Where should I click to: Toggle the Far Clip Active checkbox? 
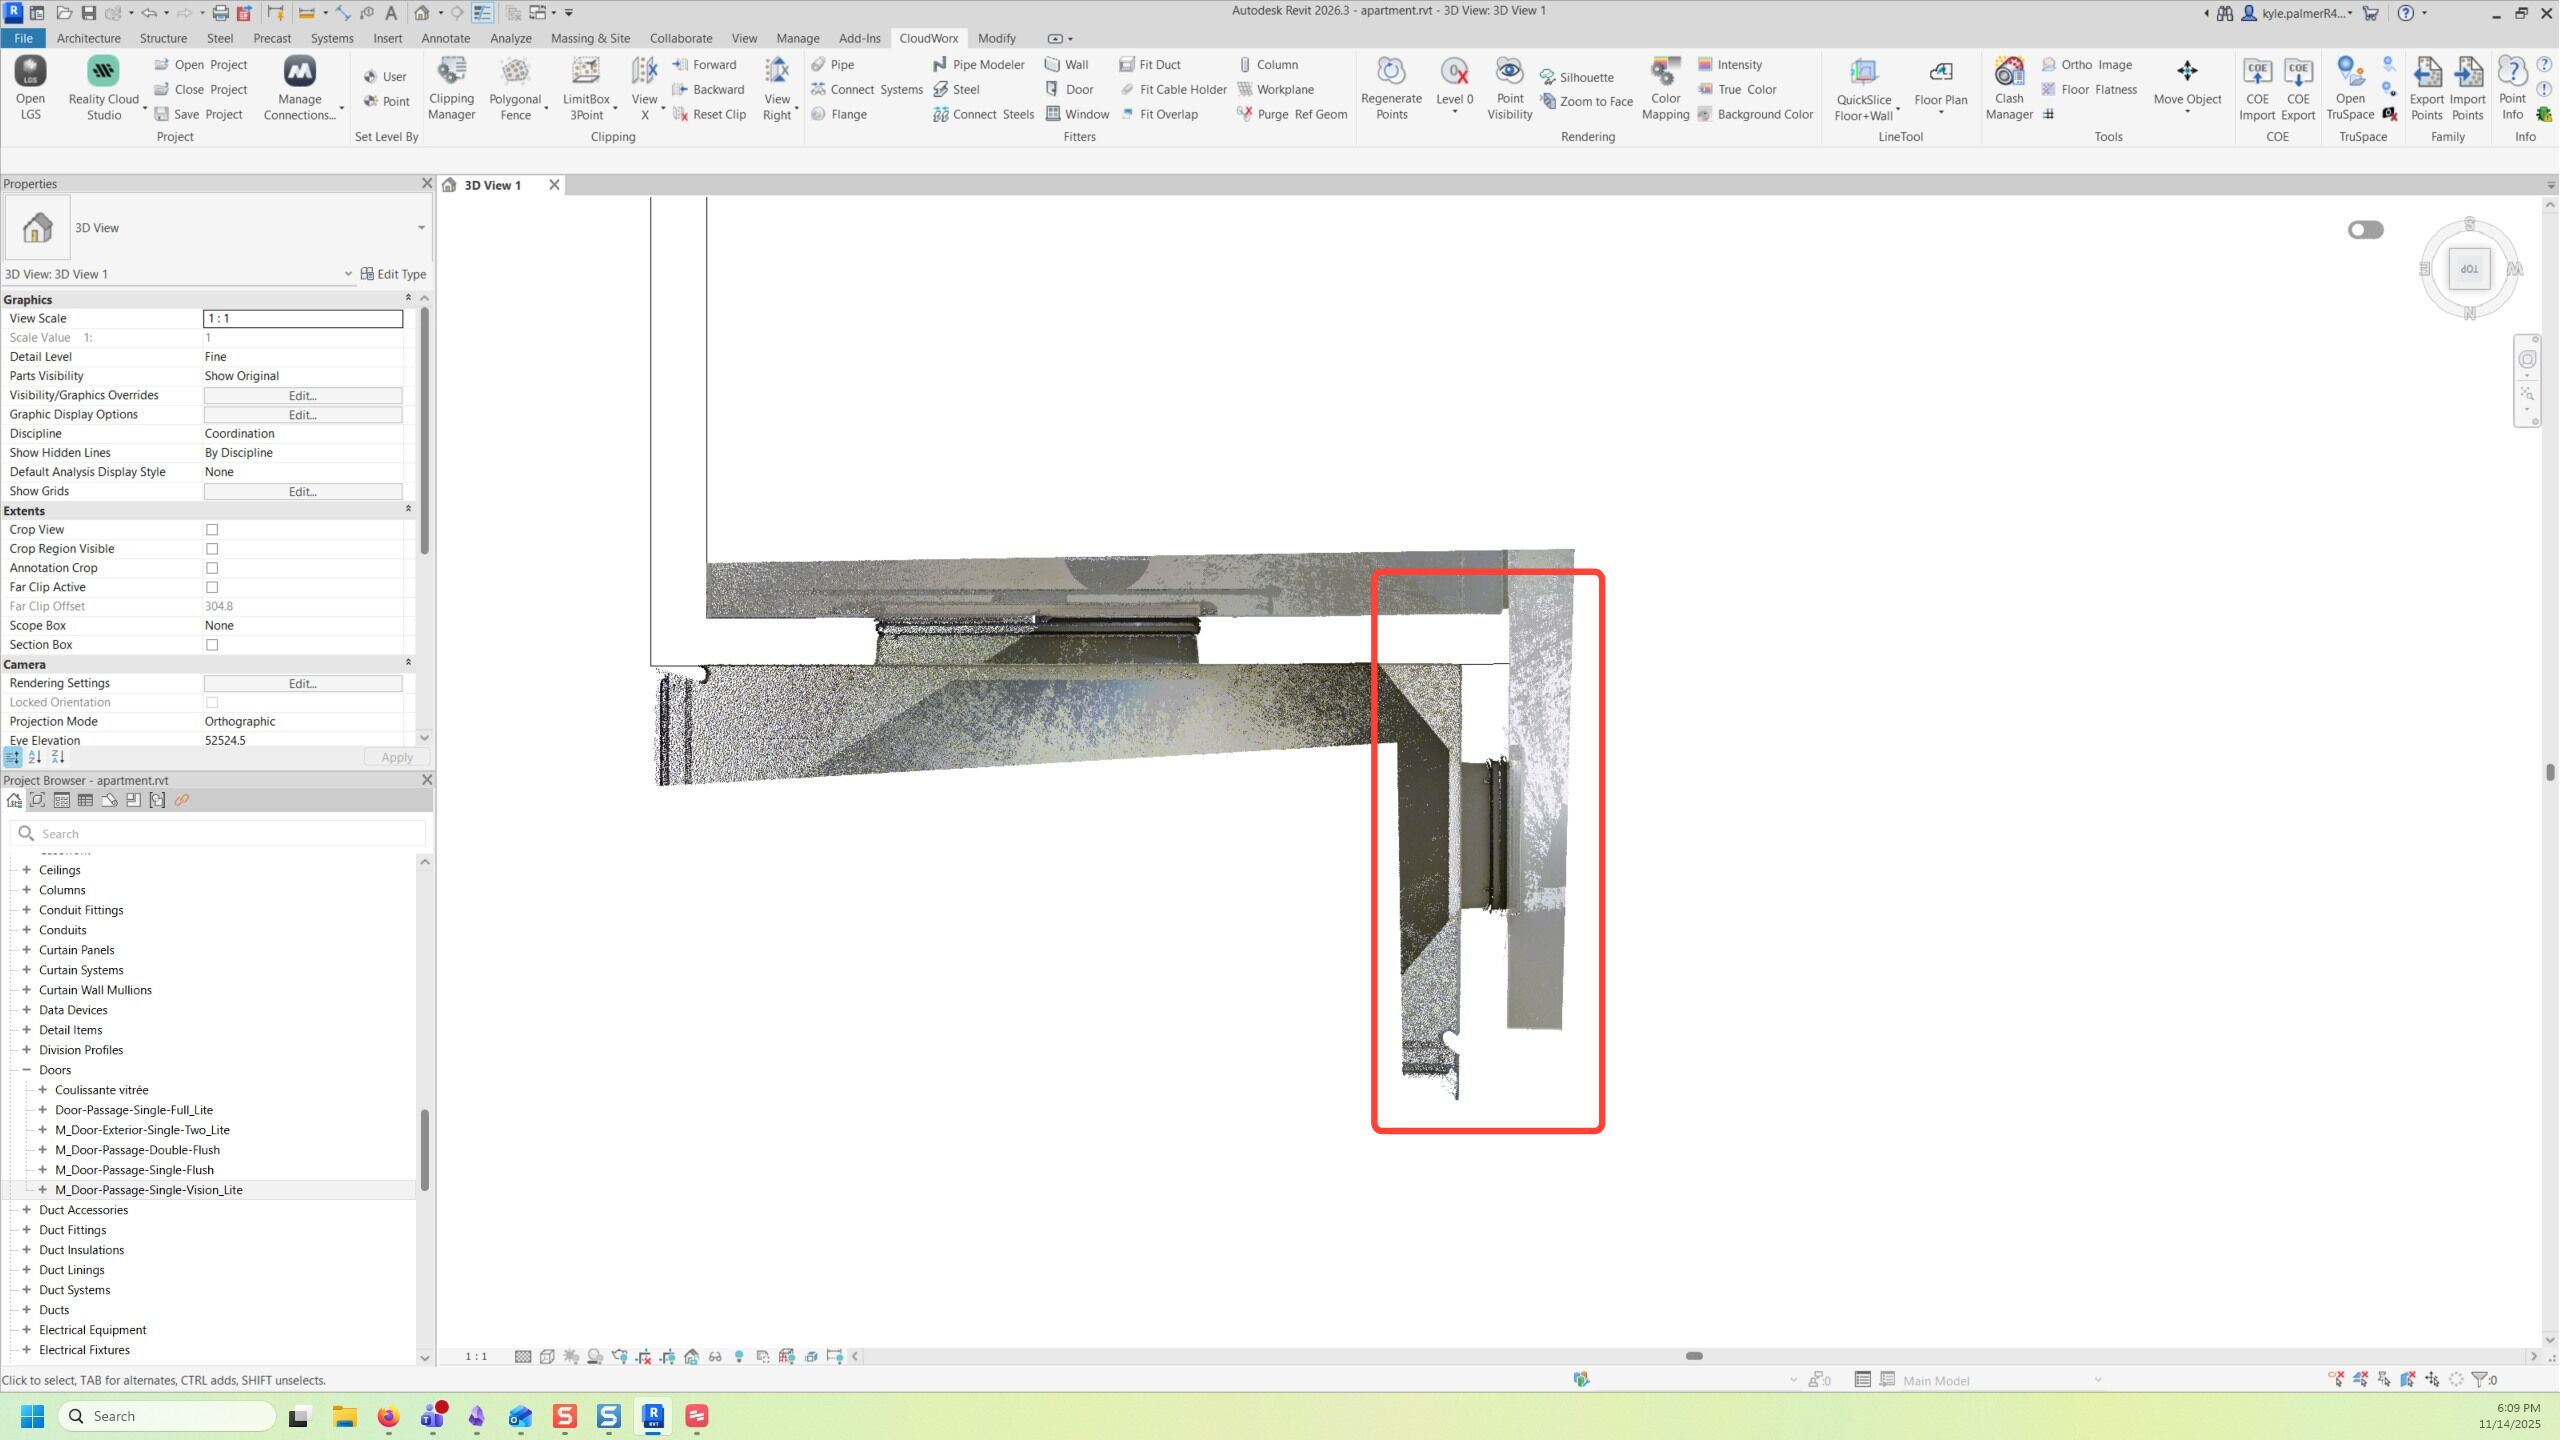212,587
